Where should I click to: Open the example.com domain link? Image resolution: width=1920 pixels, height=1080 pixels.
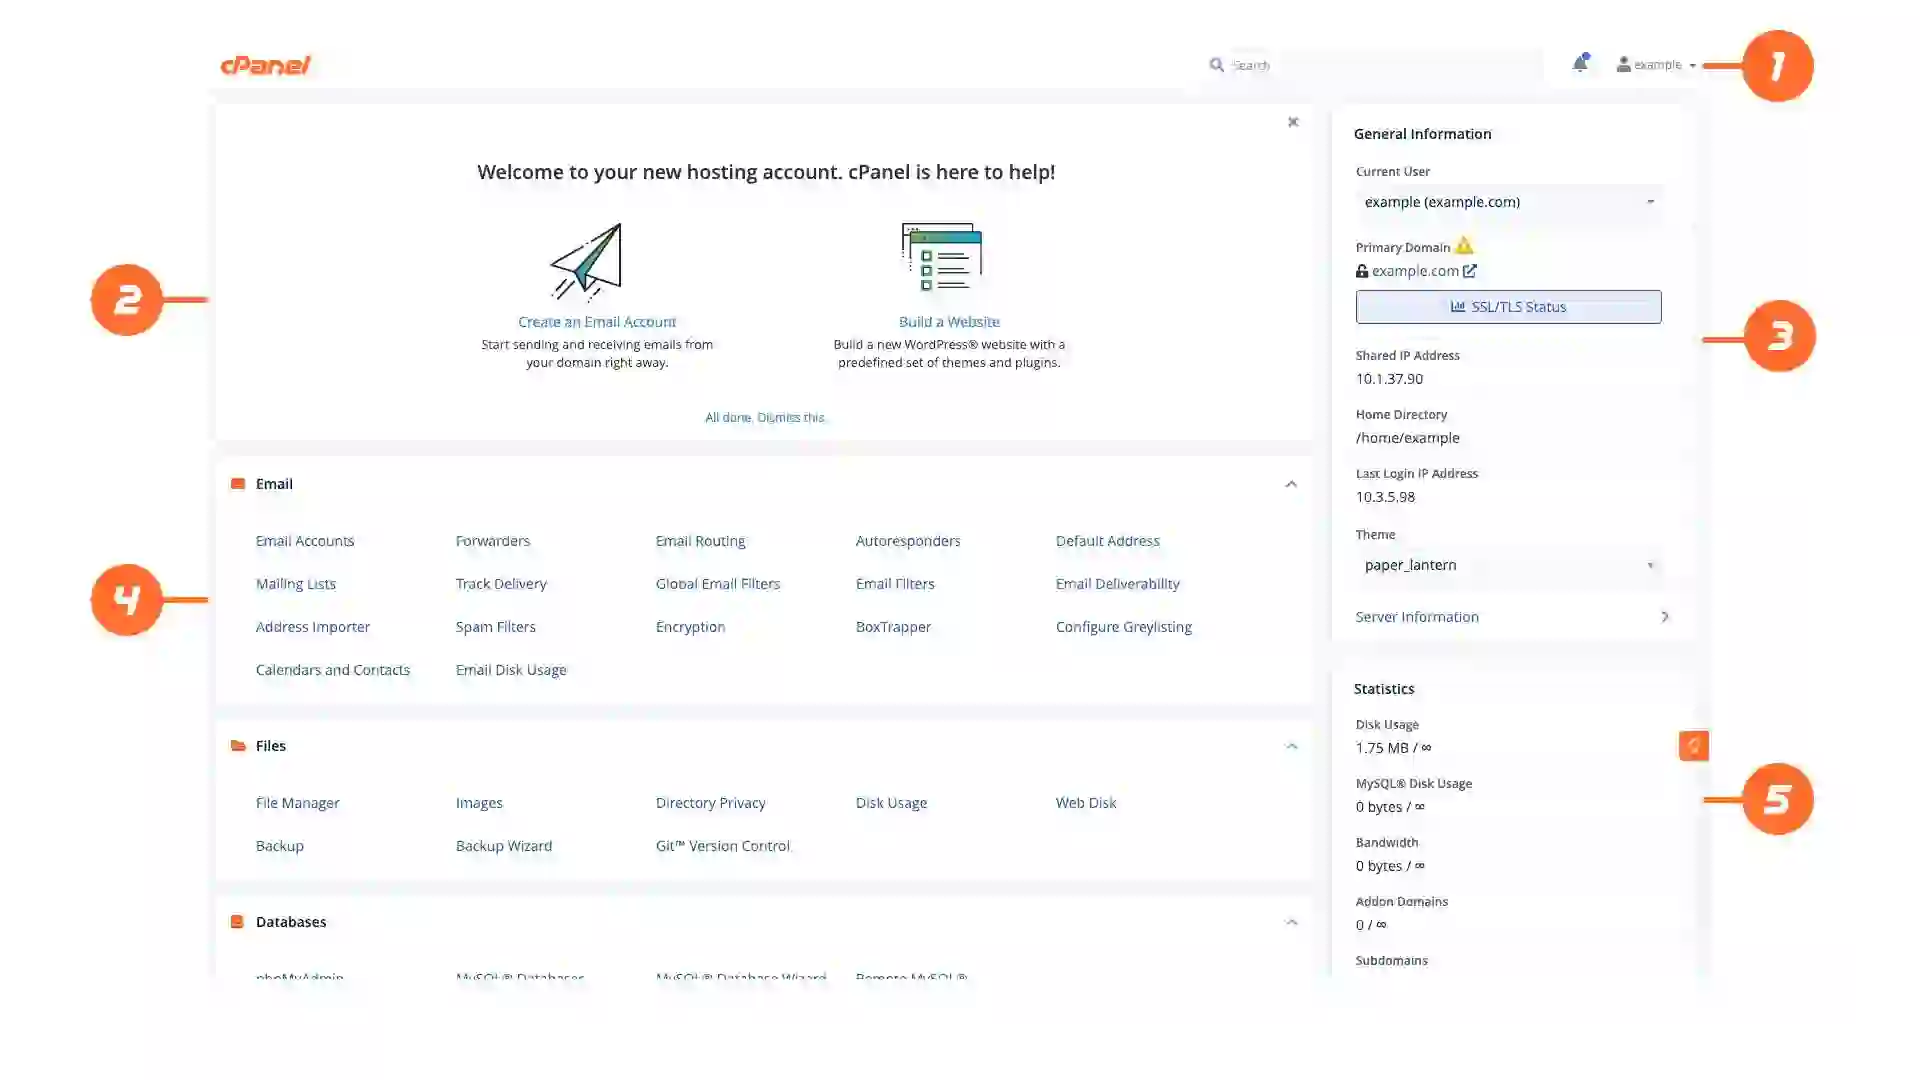(x=1415, y=271)
